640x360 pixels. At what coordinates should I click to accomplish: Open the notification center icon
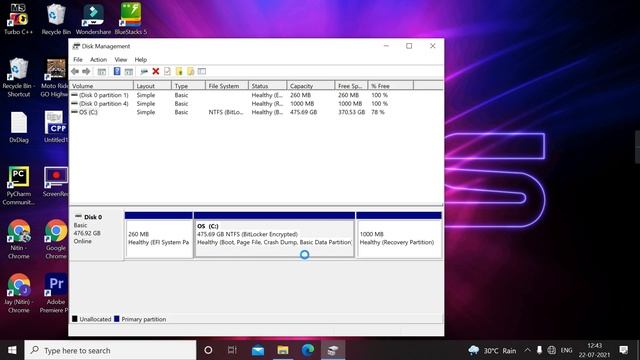point(623,350)
